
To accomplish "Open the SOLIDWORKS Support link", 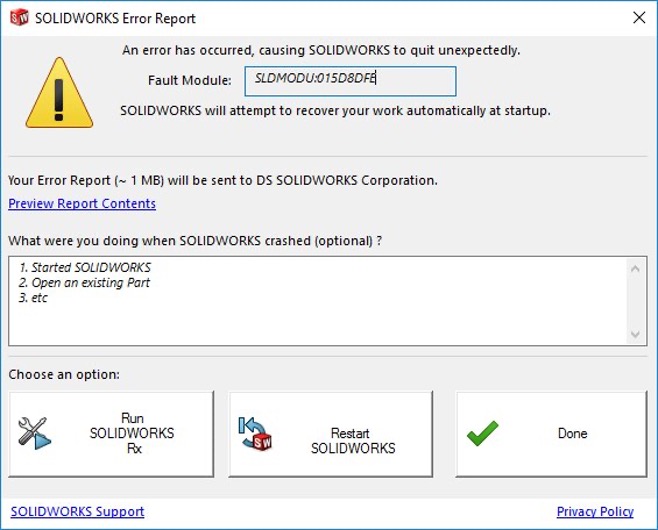I will point(78,512).
